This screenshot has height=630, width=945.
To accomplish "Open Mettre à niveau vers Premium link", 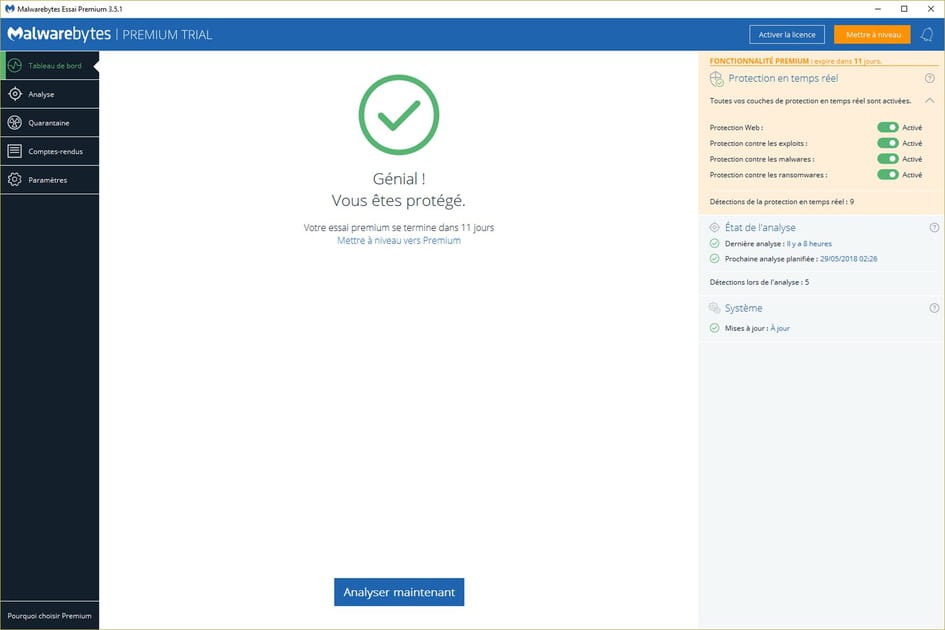I will [x=398, y=240].
